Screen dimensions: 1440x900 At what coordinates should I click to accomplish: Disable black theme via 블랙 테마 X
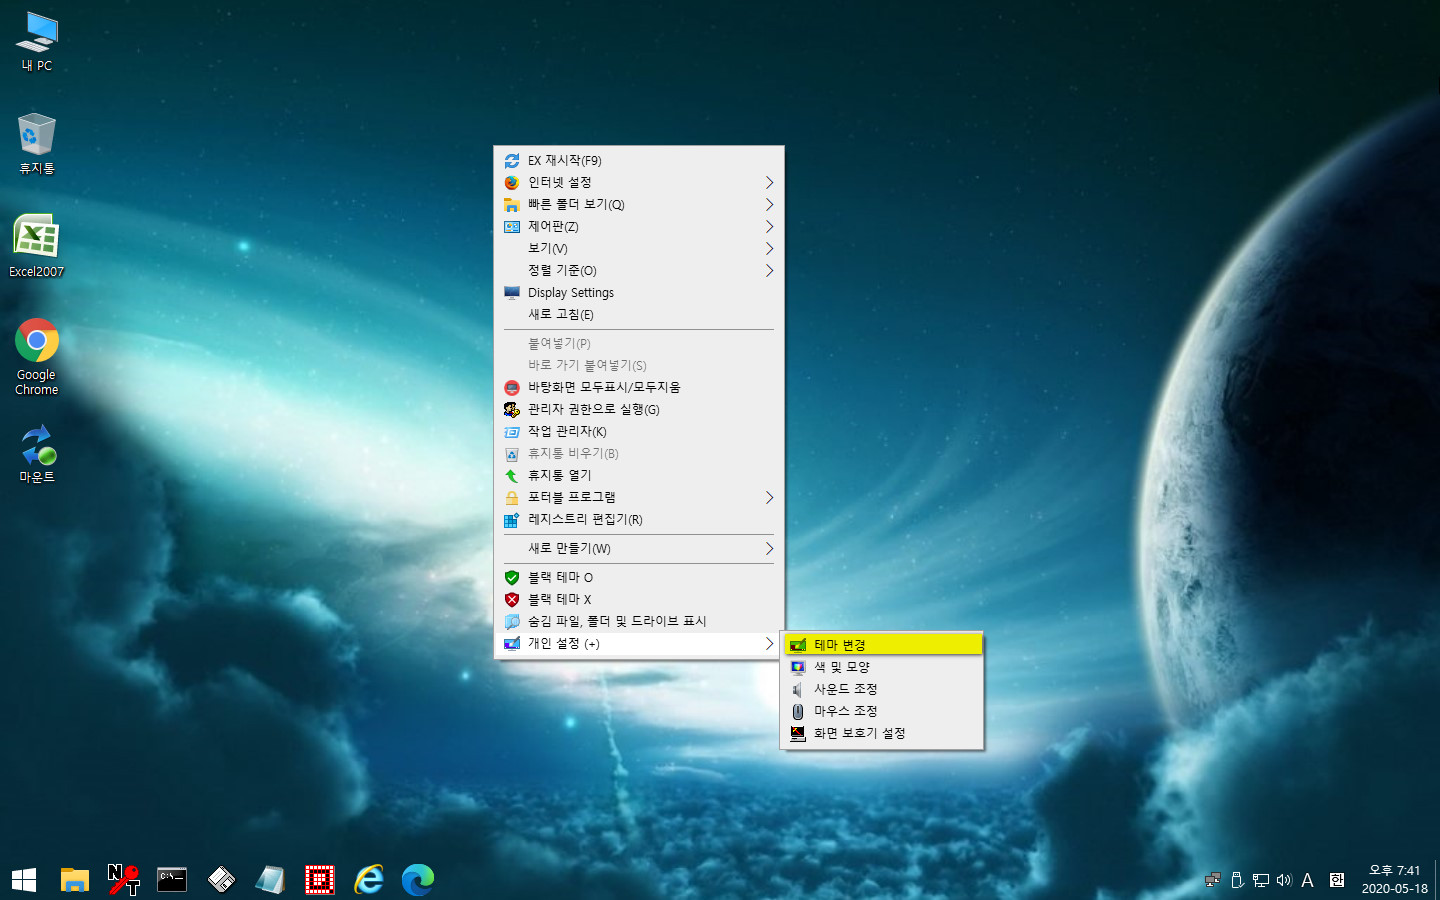click(639, 600)
